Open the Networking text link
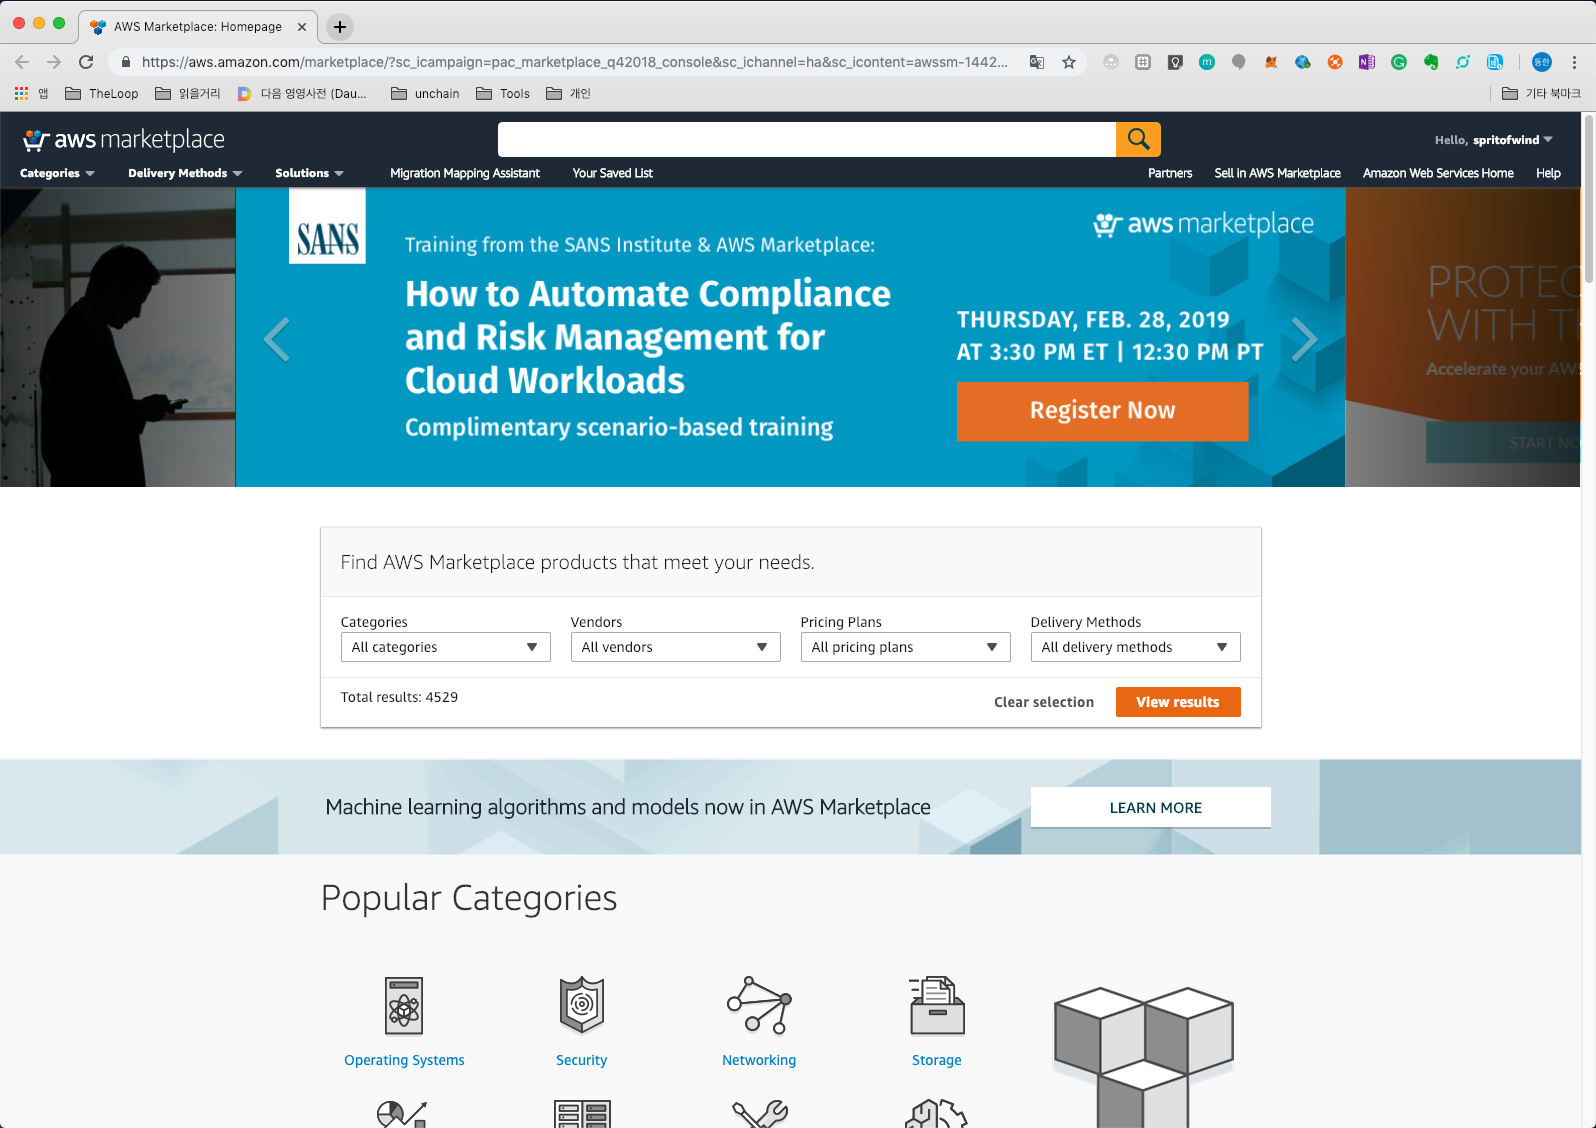1596x1128 pixels. coord(759,1060)
